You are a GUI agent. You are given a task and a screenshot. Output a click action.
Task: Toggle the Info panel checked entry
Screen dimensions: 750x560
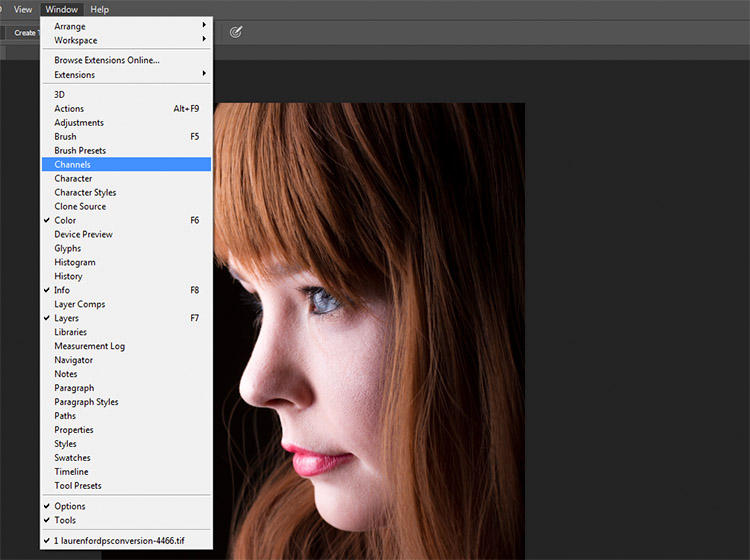coord(126,290)
